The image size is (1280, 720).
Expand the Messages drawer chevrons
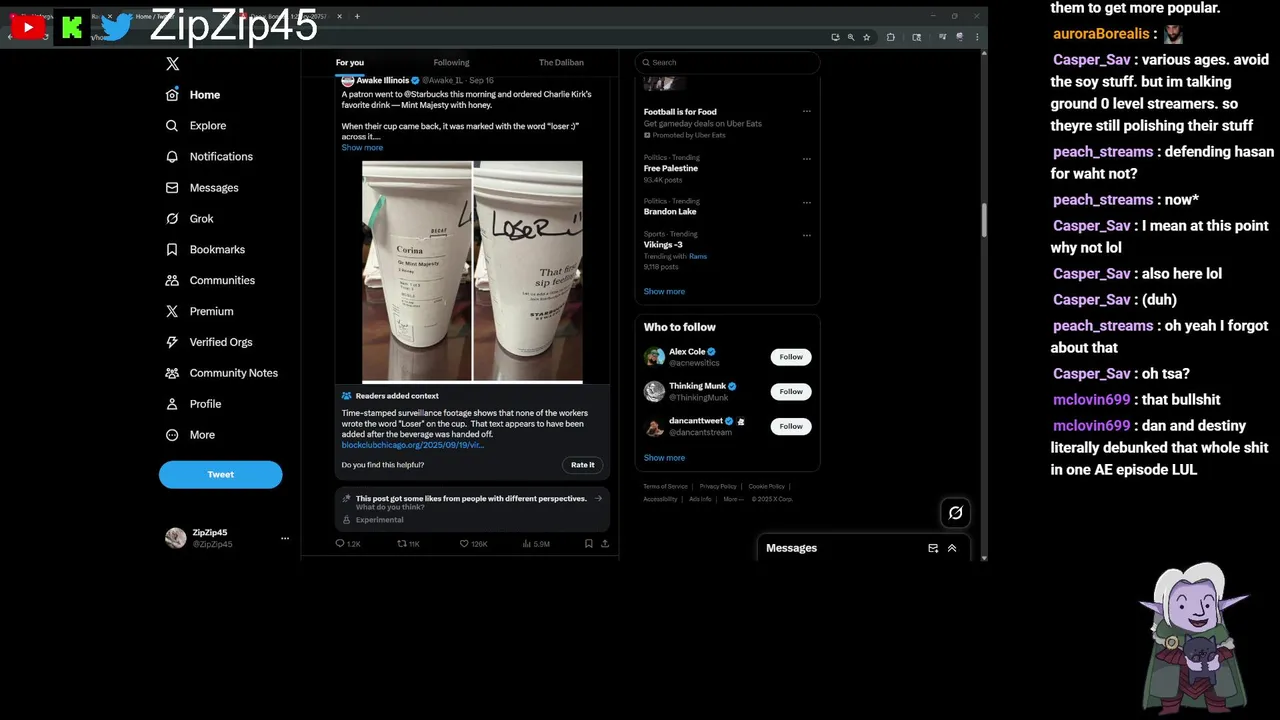[952, 548]
